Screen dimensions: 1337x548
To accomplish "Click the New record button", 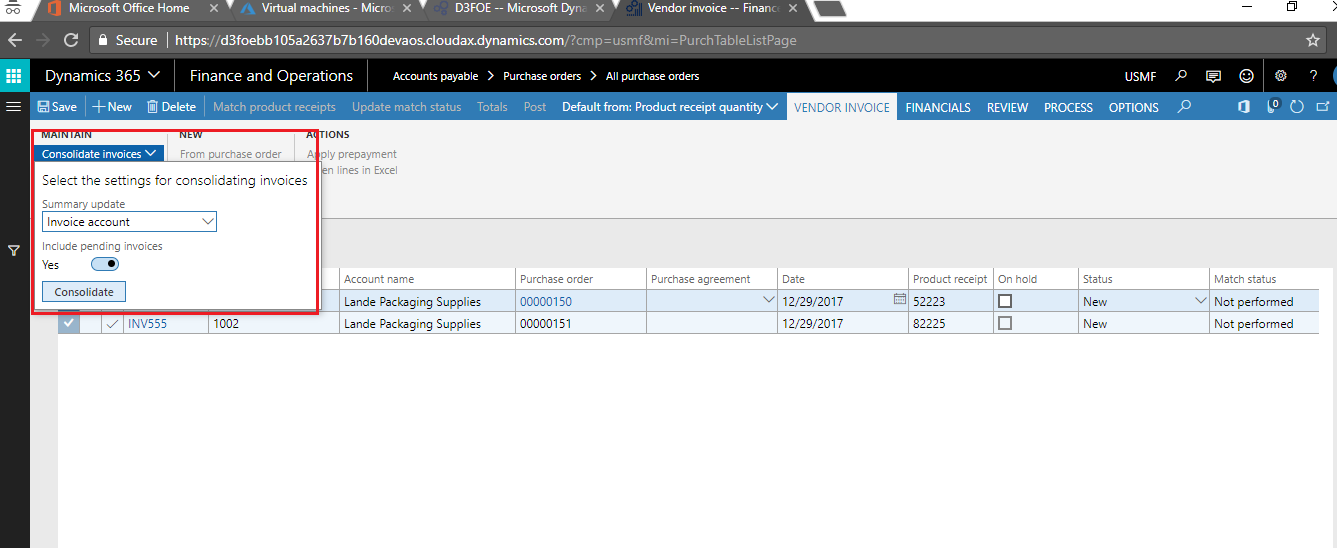I will pos(113,107).
